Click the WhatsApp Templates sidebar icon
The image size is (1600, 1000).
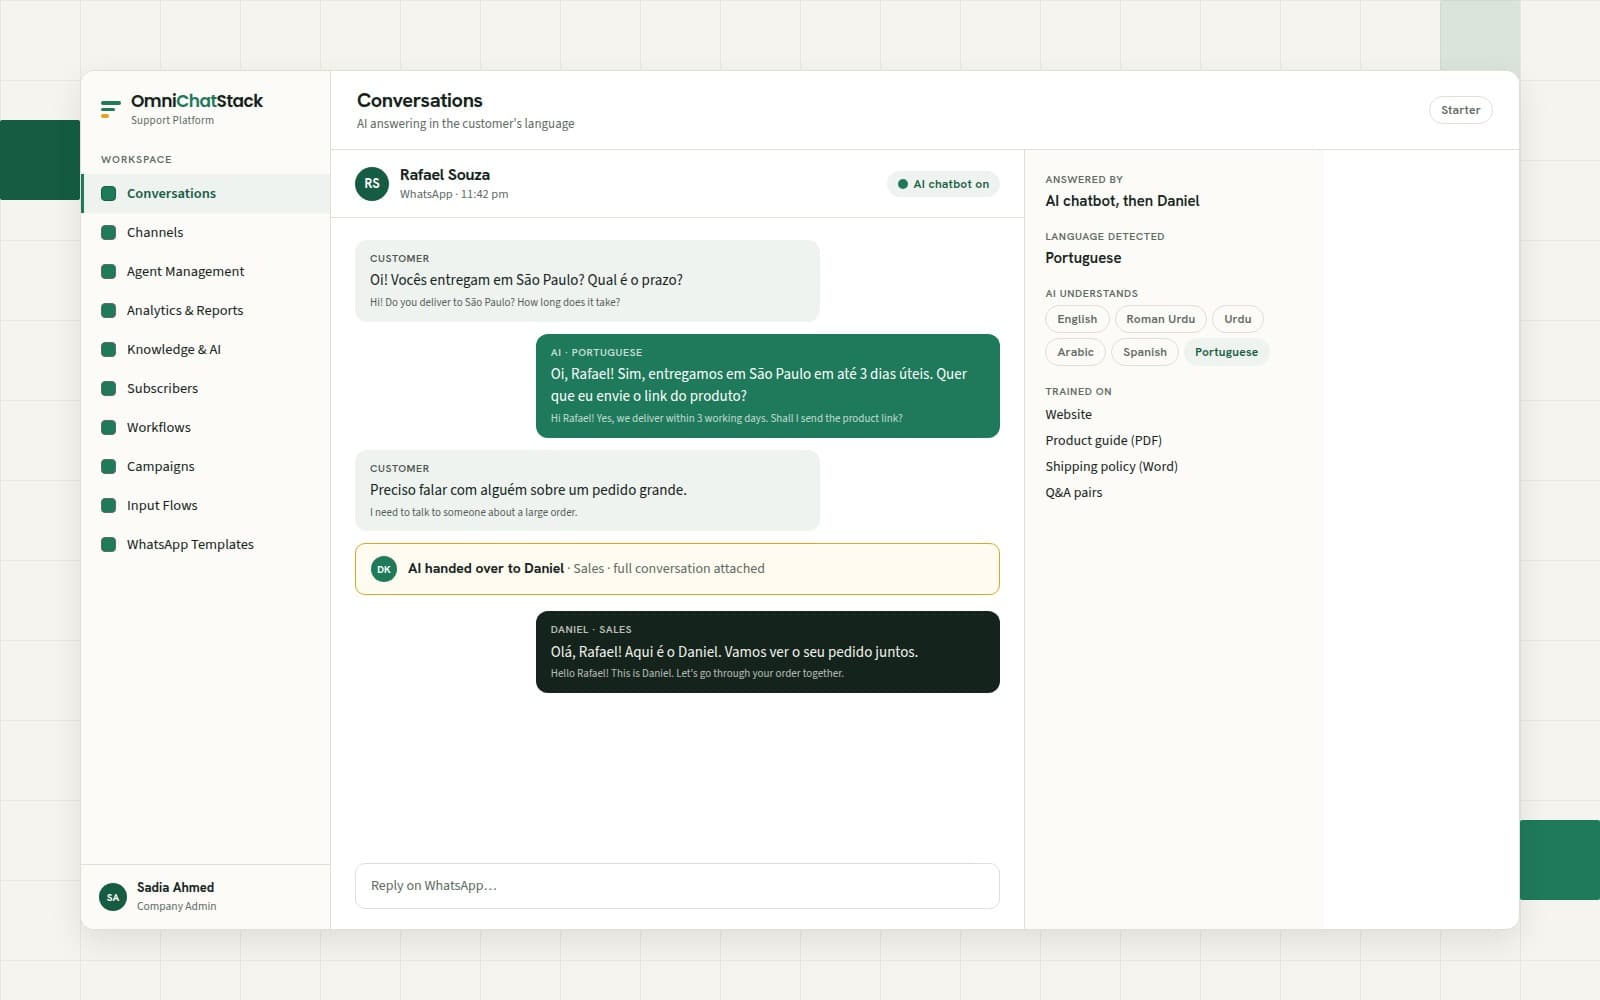109,544
